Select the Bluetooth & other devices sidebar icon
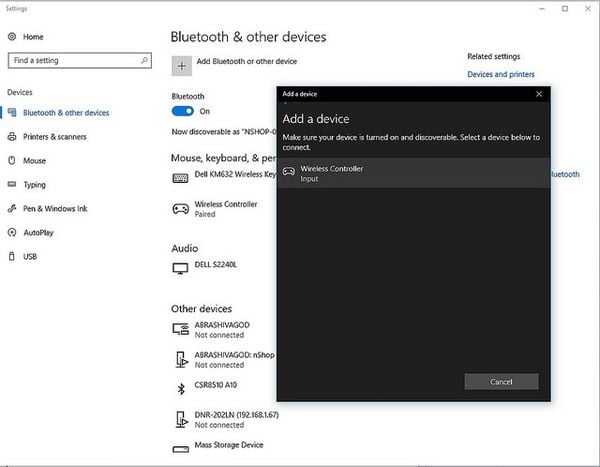This screenshot has height=467, width=600. (12, 113)
